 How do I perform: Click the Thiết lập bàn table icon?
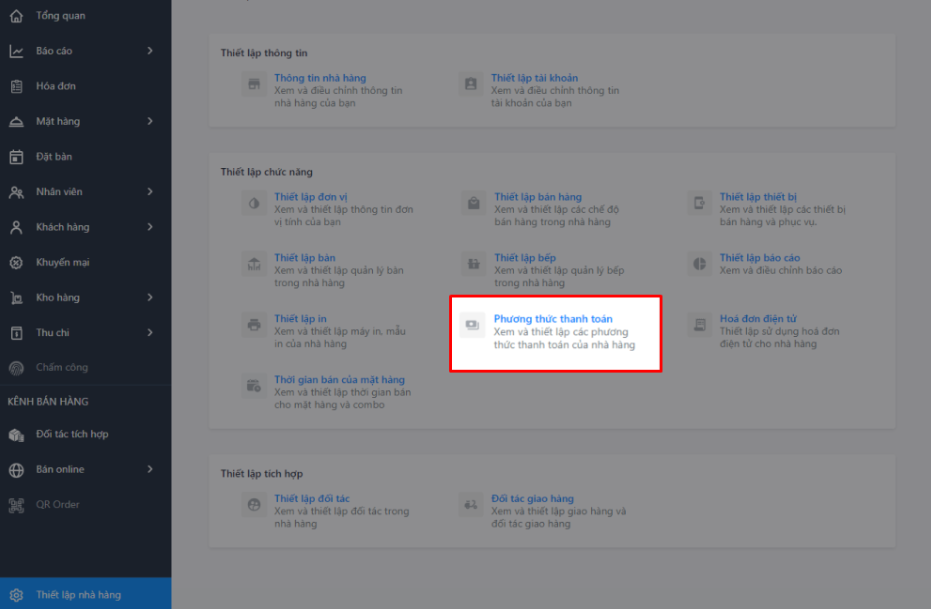pos(254,264)
